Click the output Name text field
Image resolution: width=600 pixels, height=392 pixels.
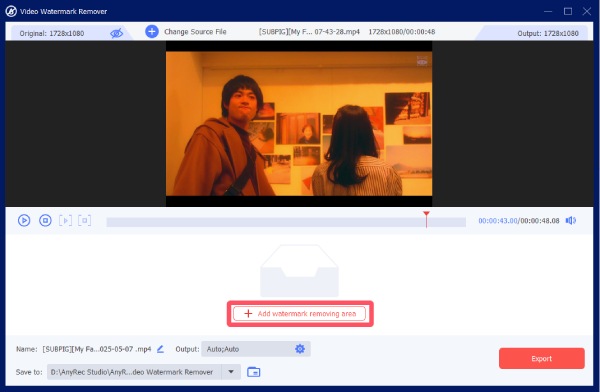point(97,349)
